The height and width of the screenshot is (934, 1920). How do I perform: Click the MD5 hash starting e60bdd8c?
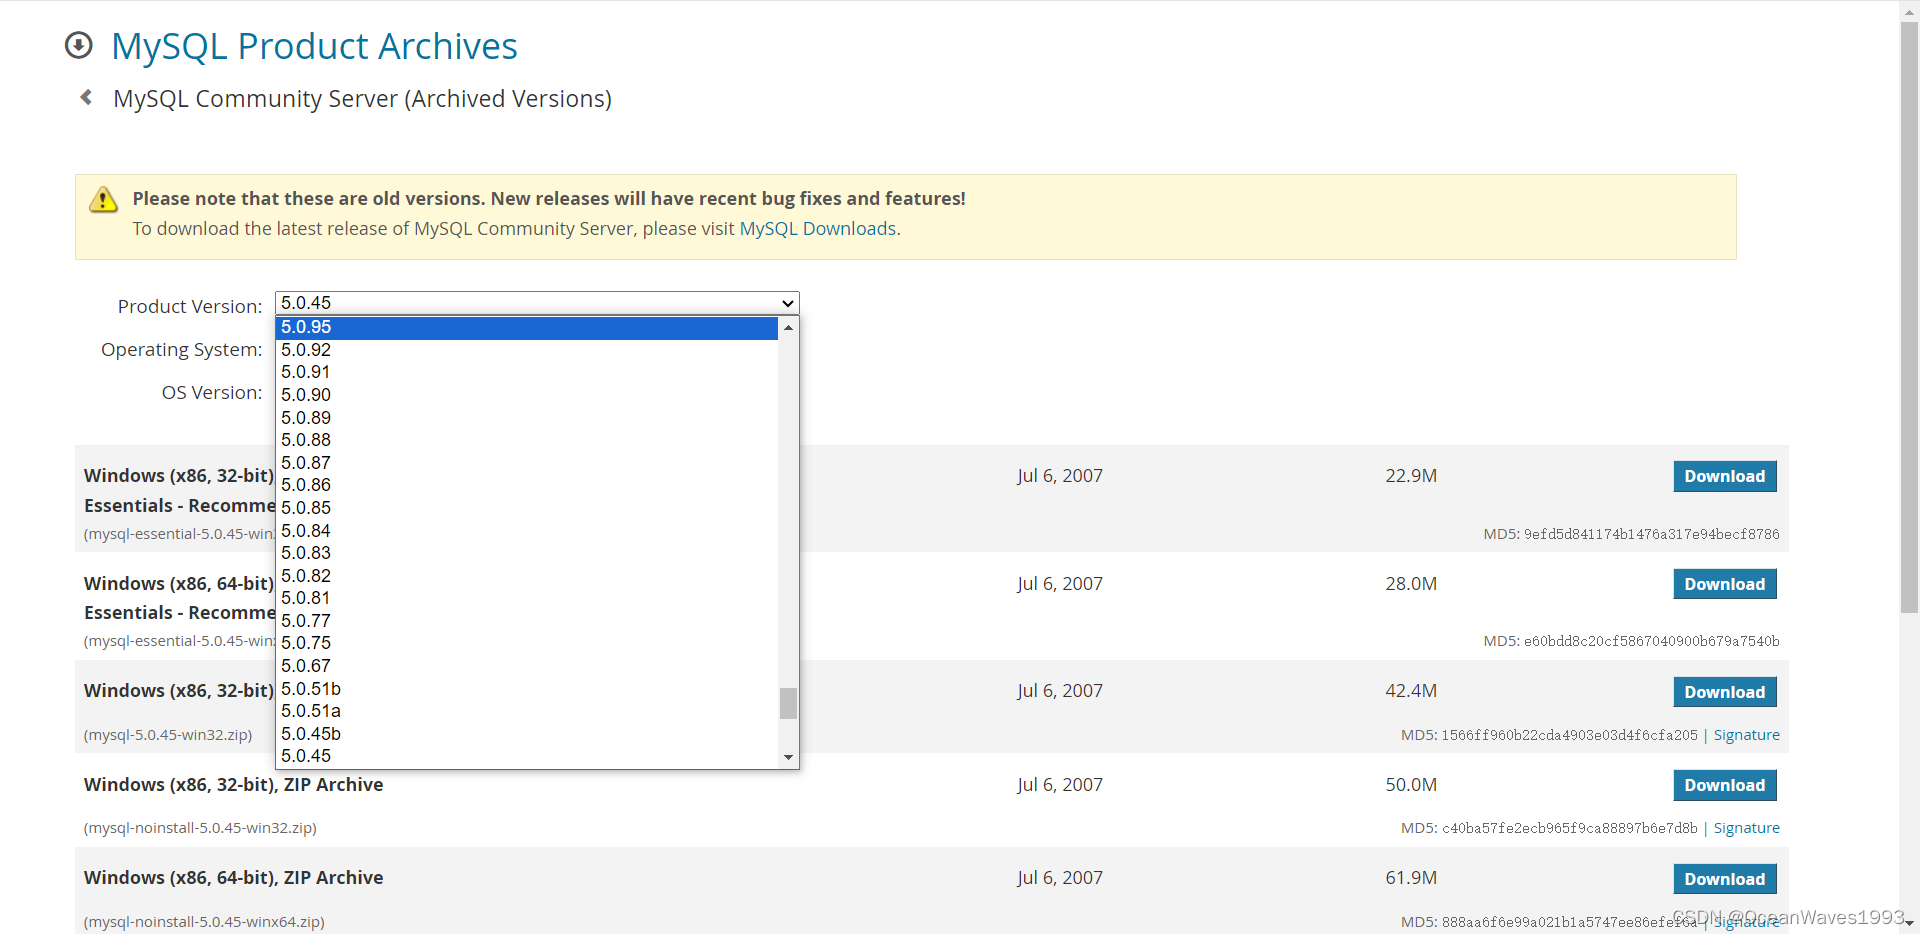coord(1651,641)
